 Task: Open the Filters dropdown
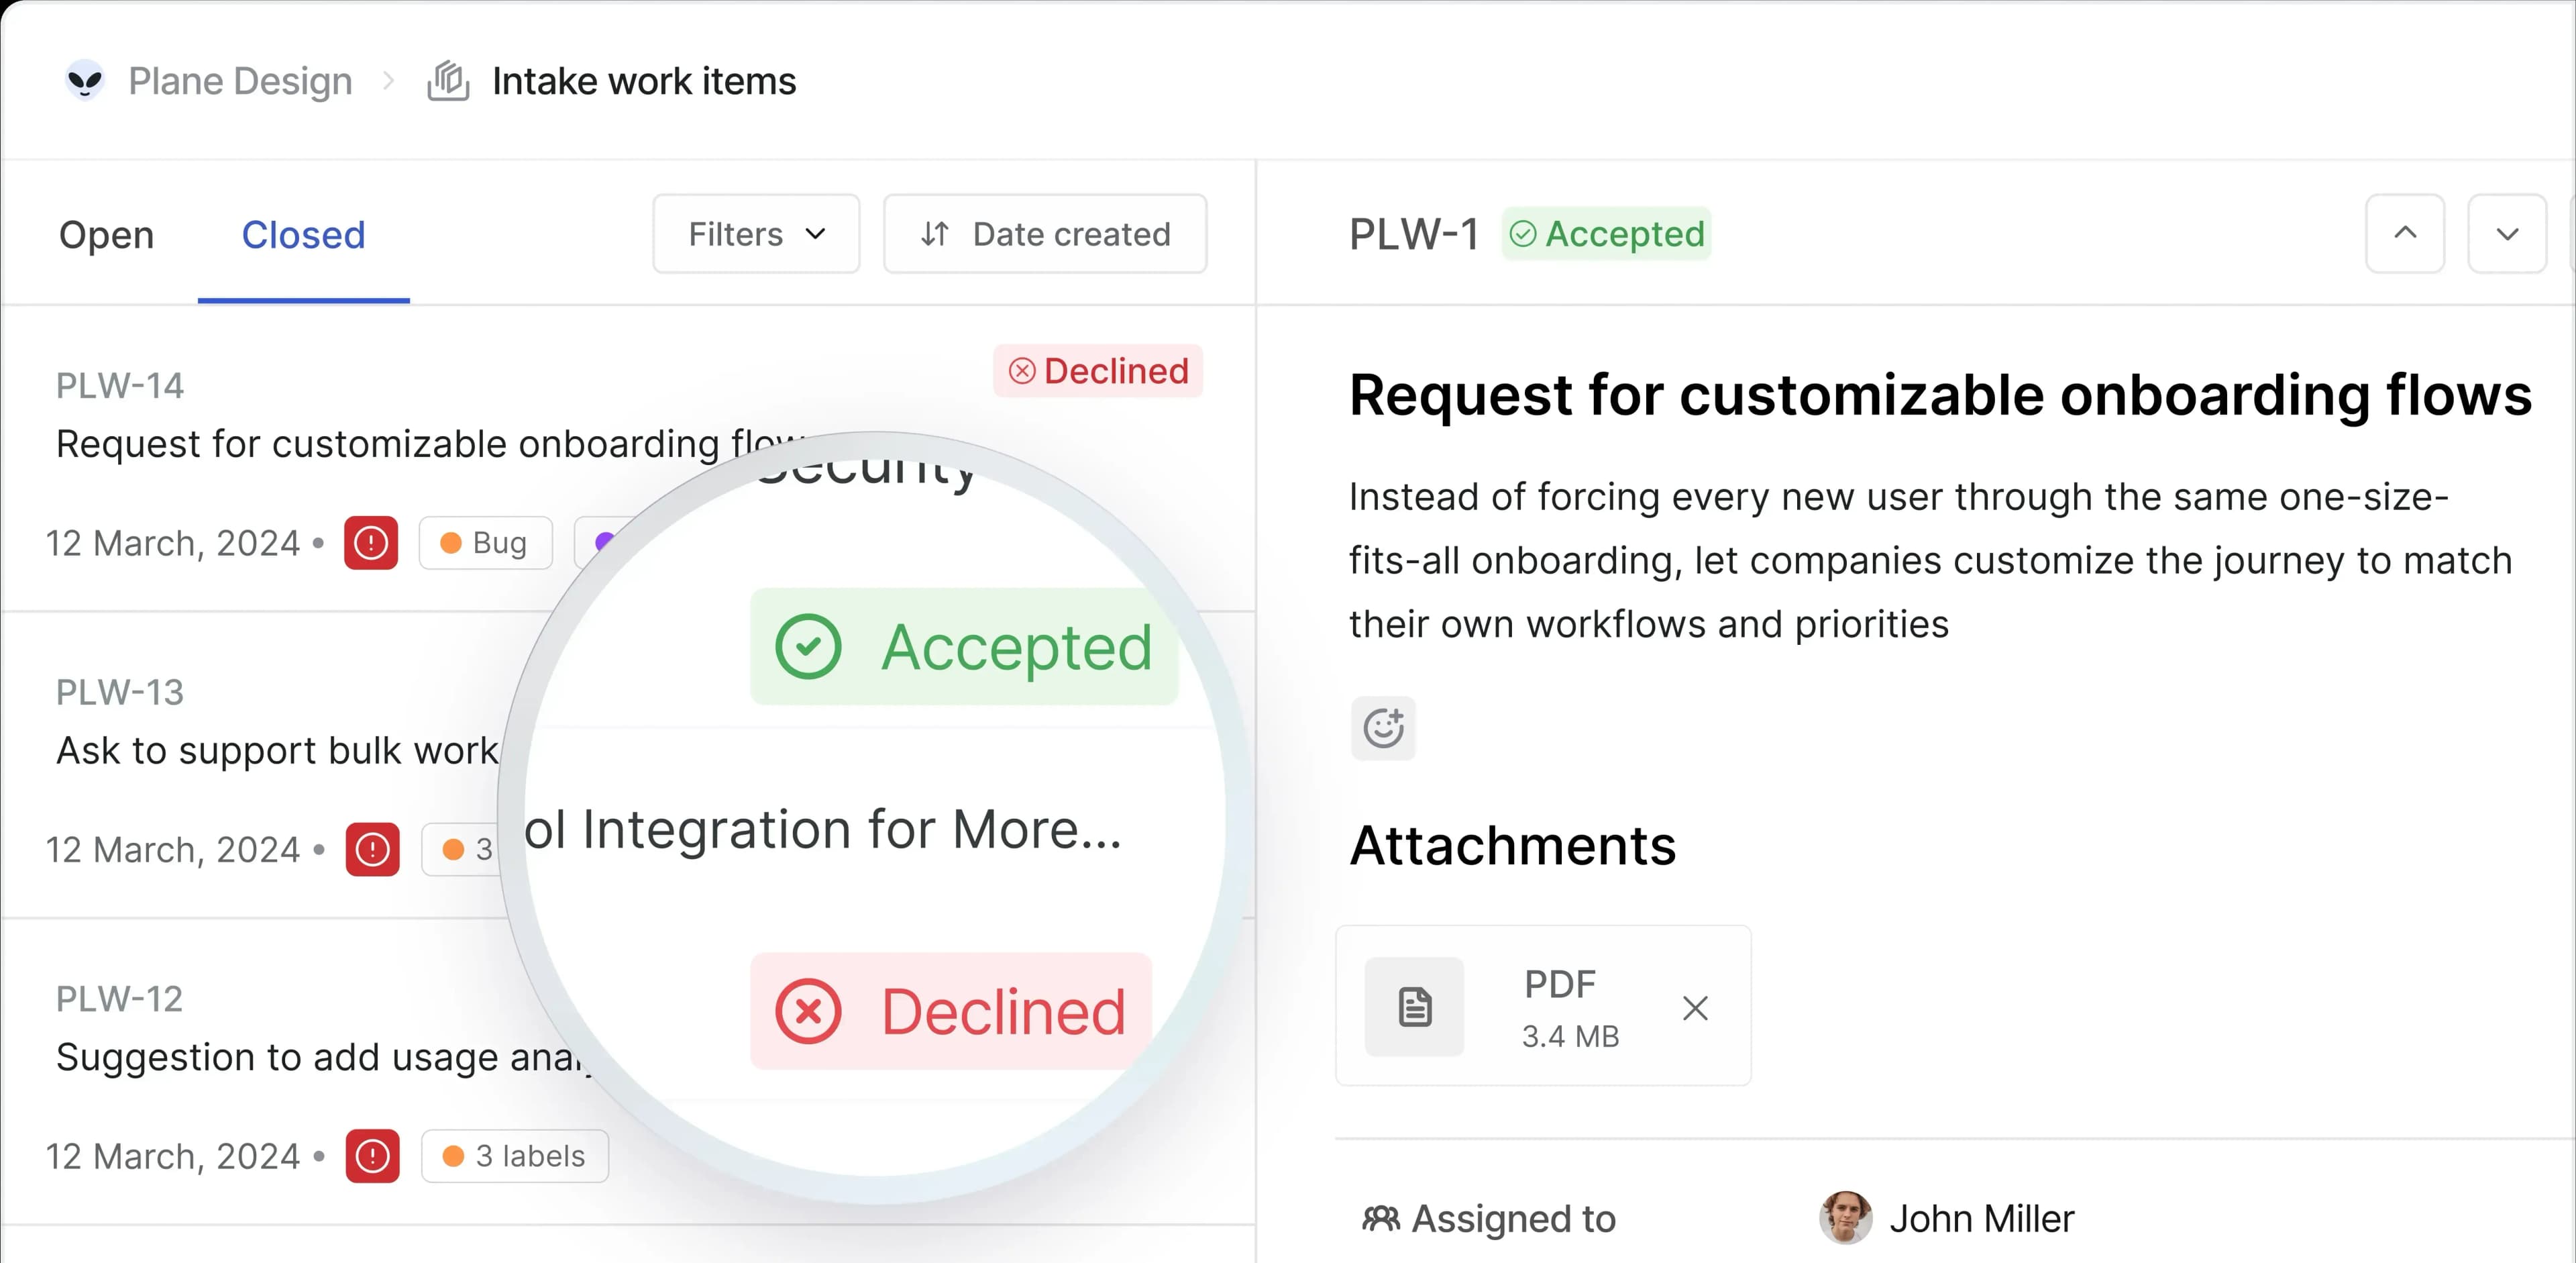756,234
